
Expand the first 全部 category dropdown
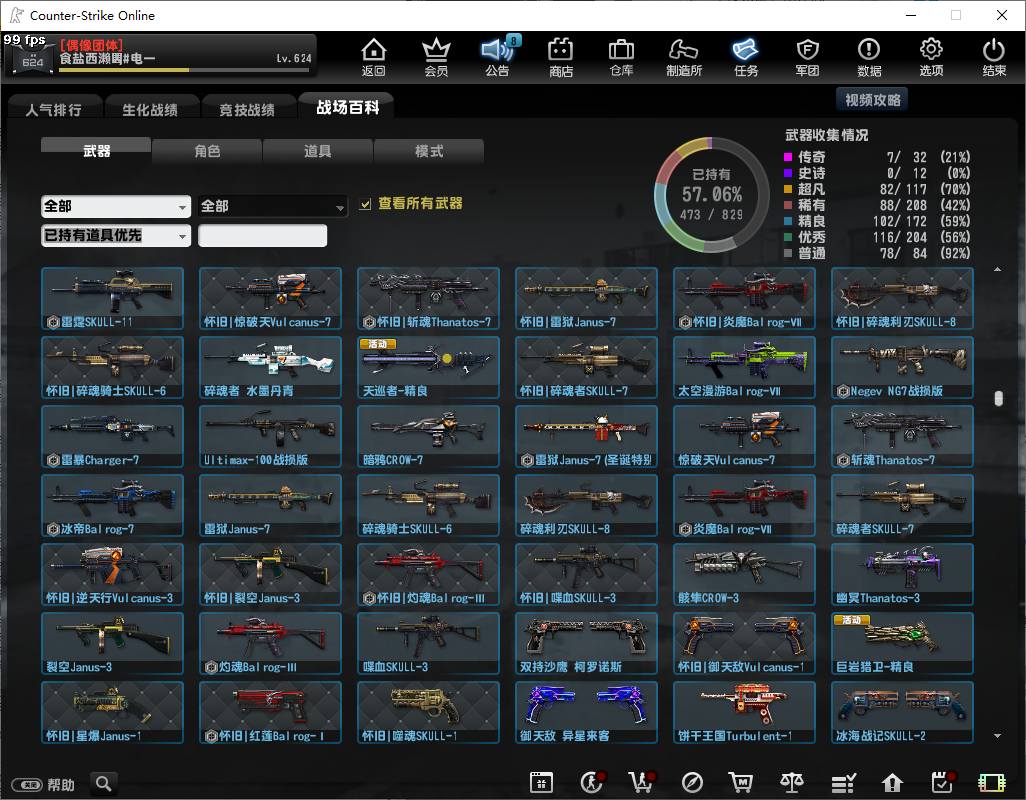pyautogui.click(x=116, y=207)
